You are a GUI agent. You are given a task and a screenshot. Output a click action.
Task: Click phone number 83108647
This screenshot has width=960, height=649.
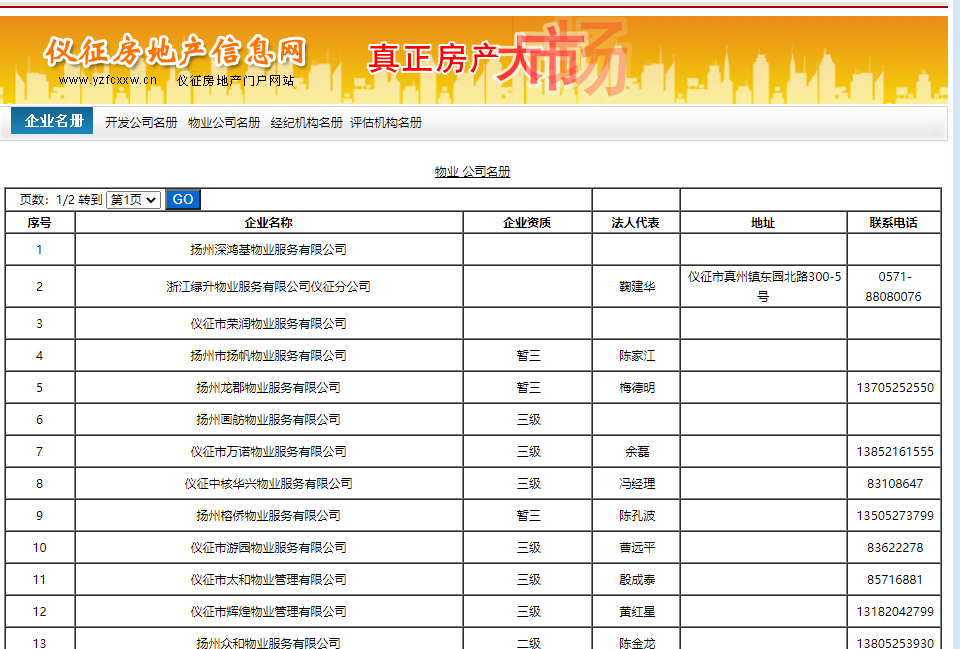click(x=894, y=484)
